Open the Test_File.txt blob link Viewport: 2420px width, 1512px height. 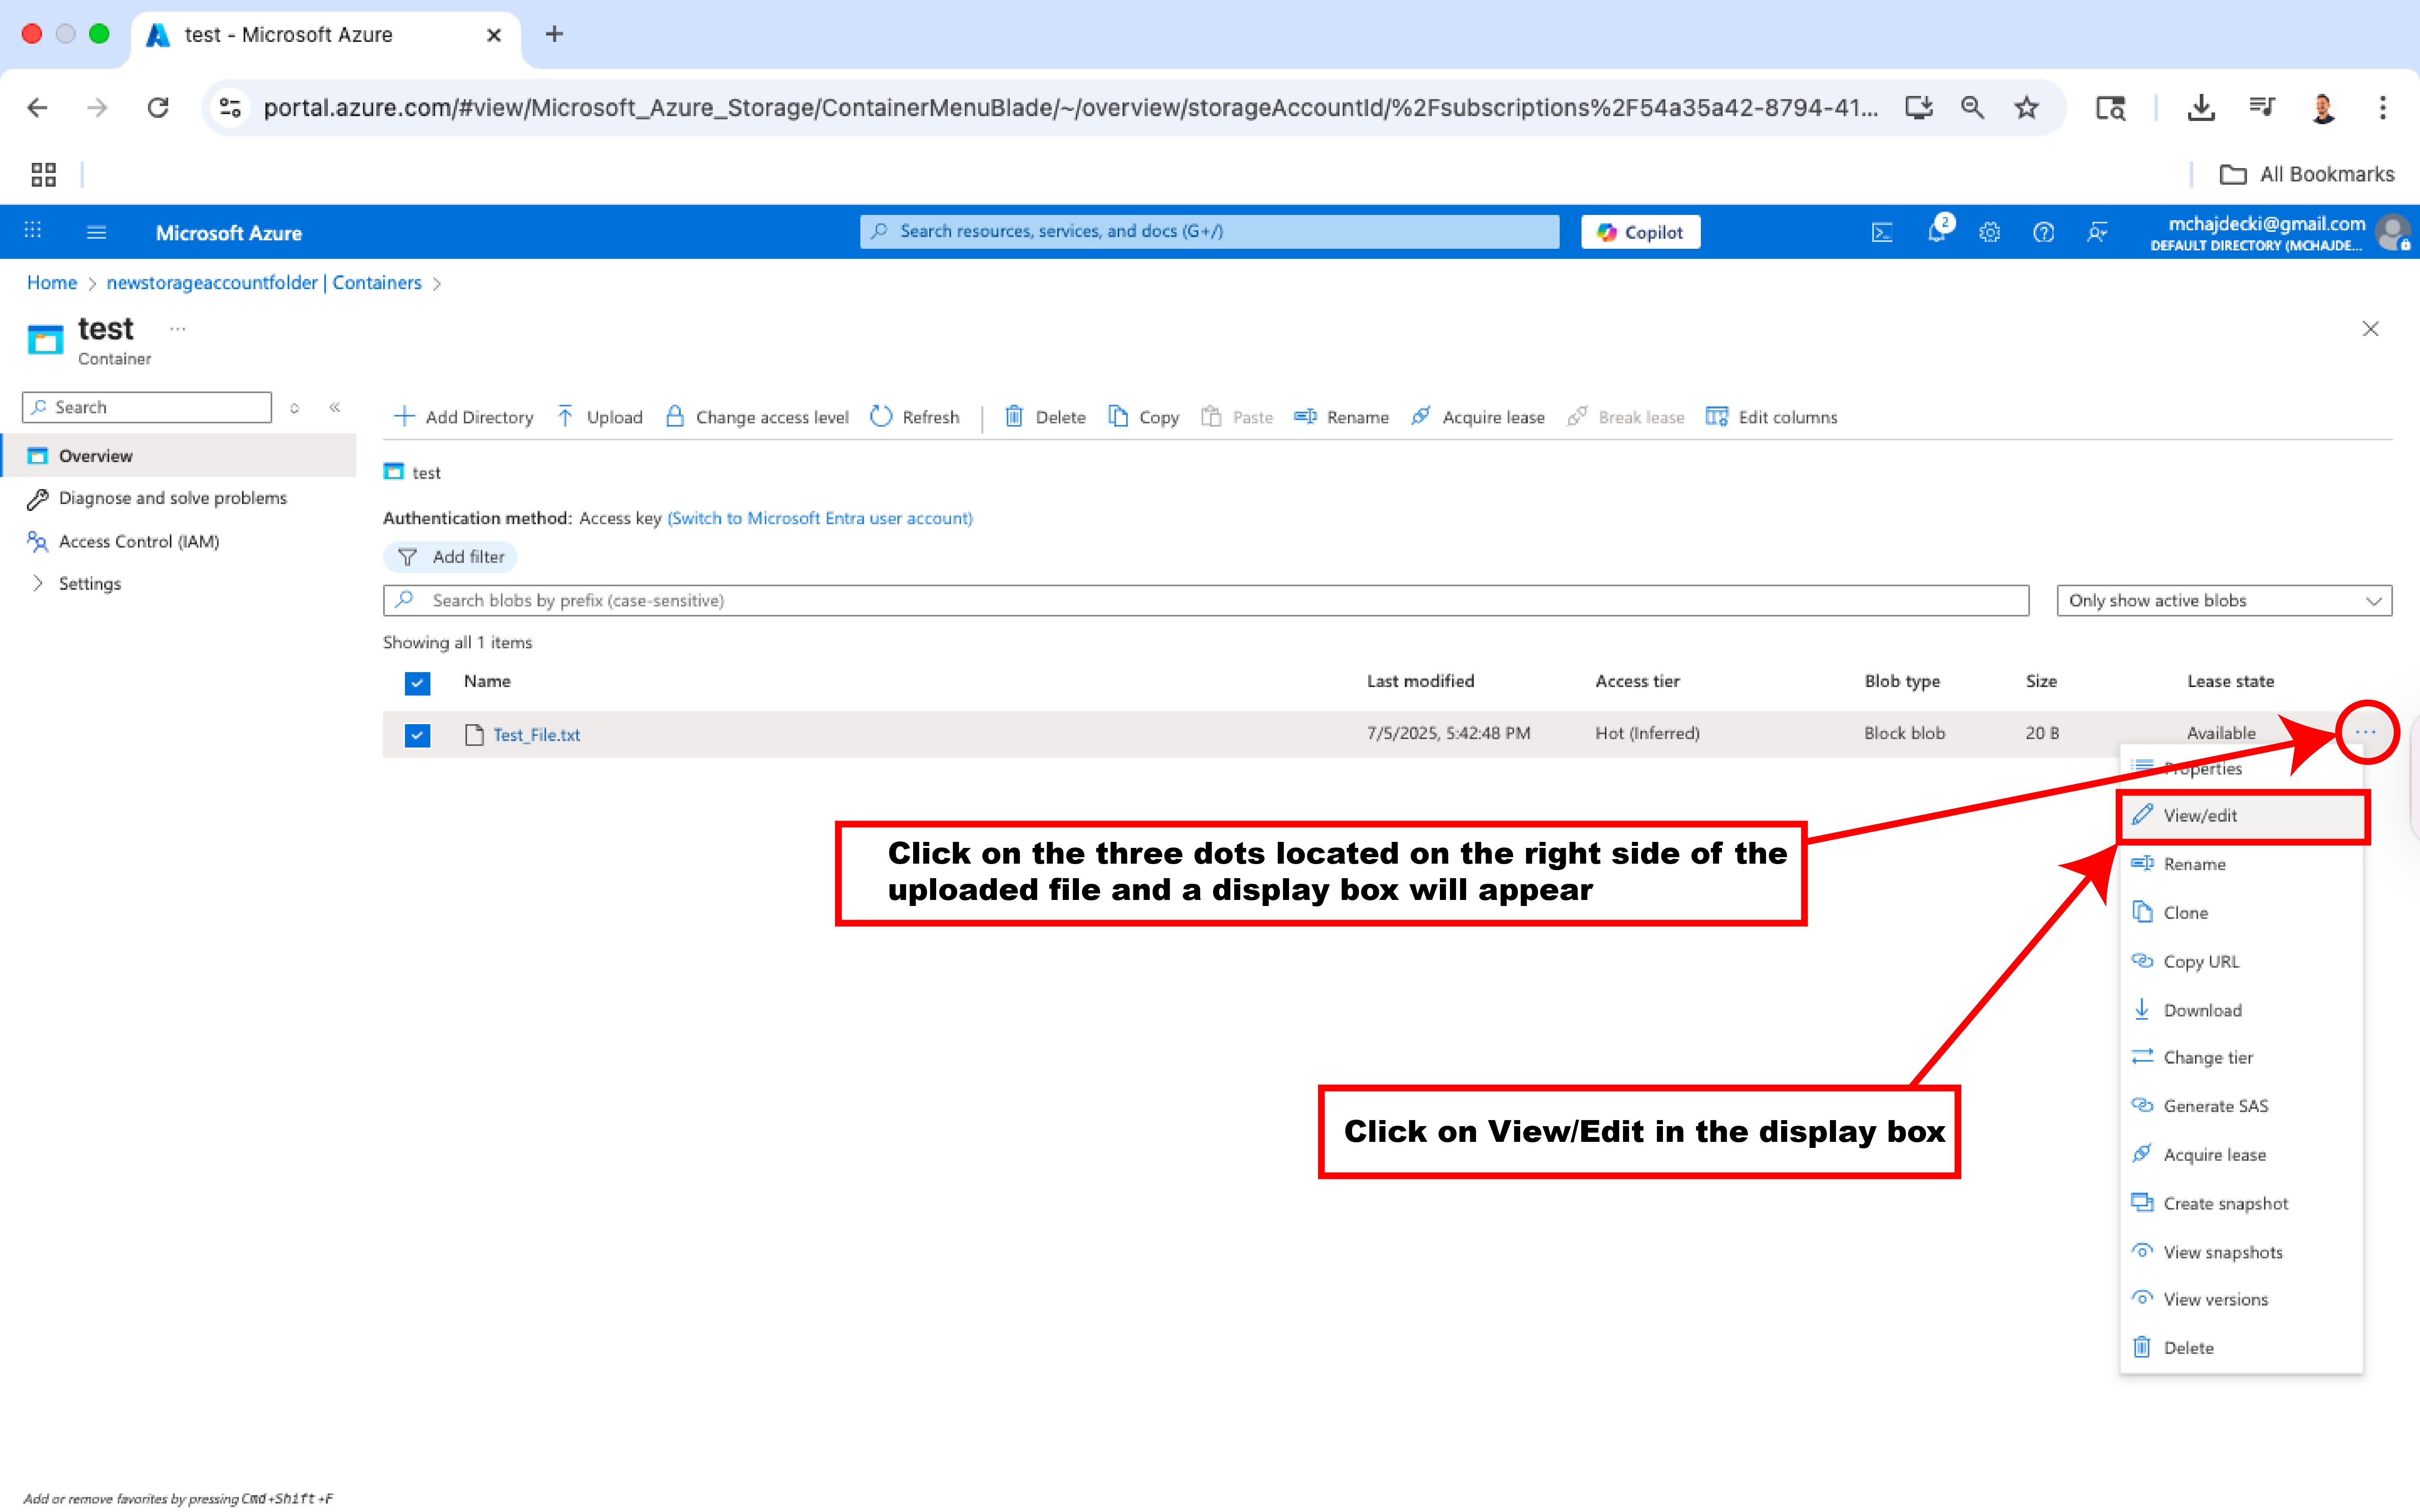[536, 735]
